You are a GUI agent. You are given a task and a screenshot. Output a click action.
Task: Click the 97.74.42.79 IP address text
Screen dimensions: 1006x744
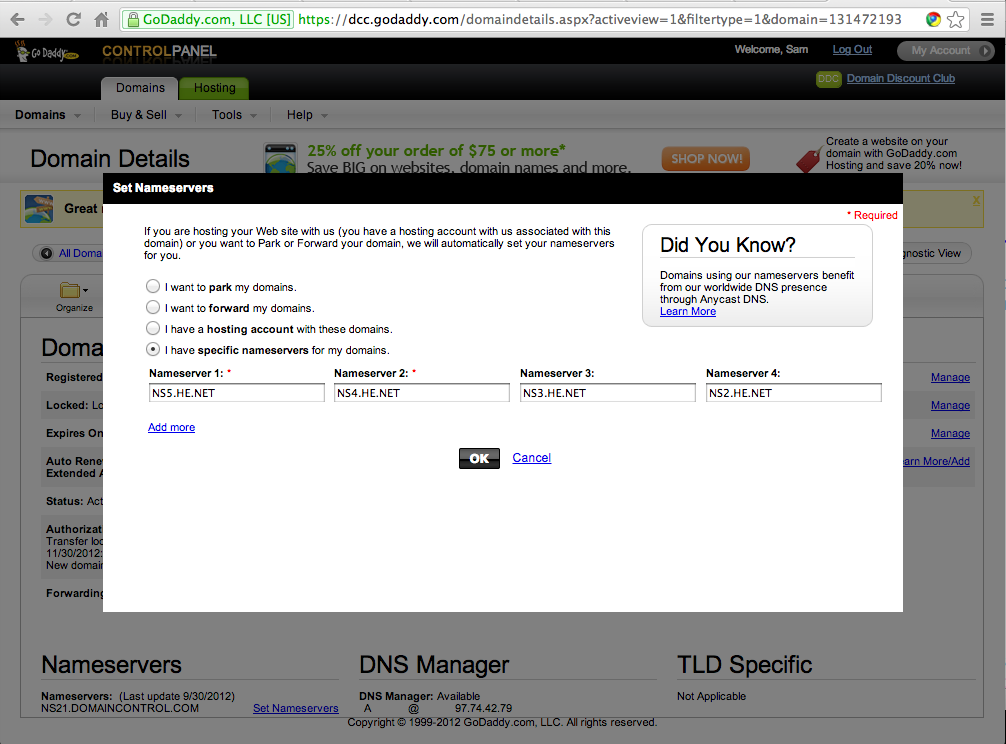tap(484, 708)
